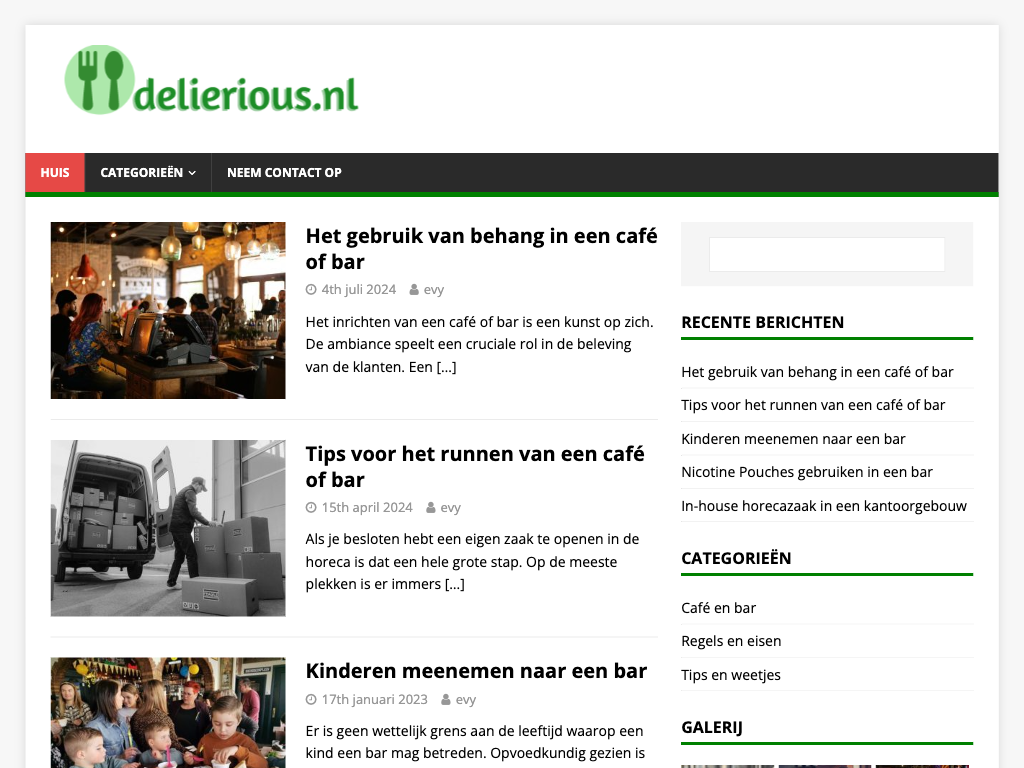Screen dimensions: 1024x768
Task: Open the Neem contact op page
Action: click(284, 172)
